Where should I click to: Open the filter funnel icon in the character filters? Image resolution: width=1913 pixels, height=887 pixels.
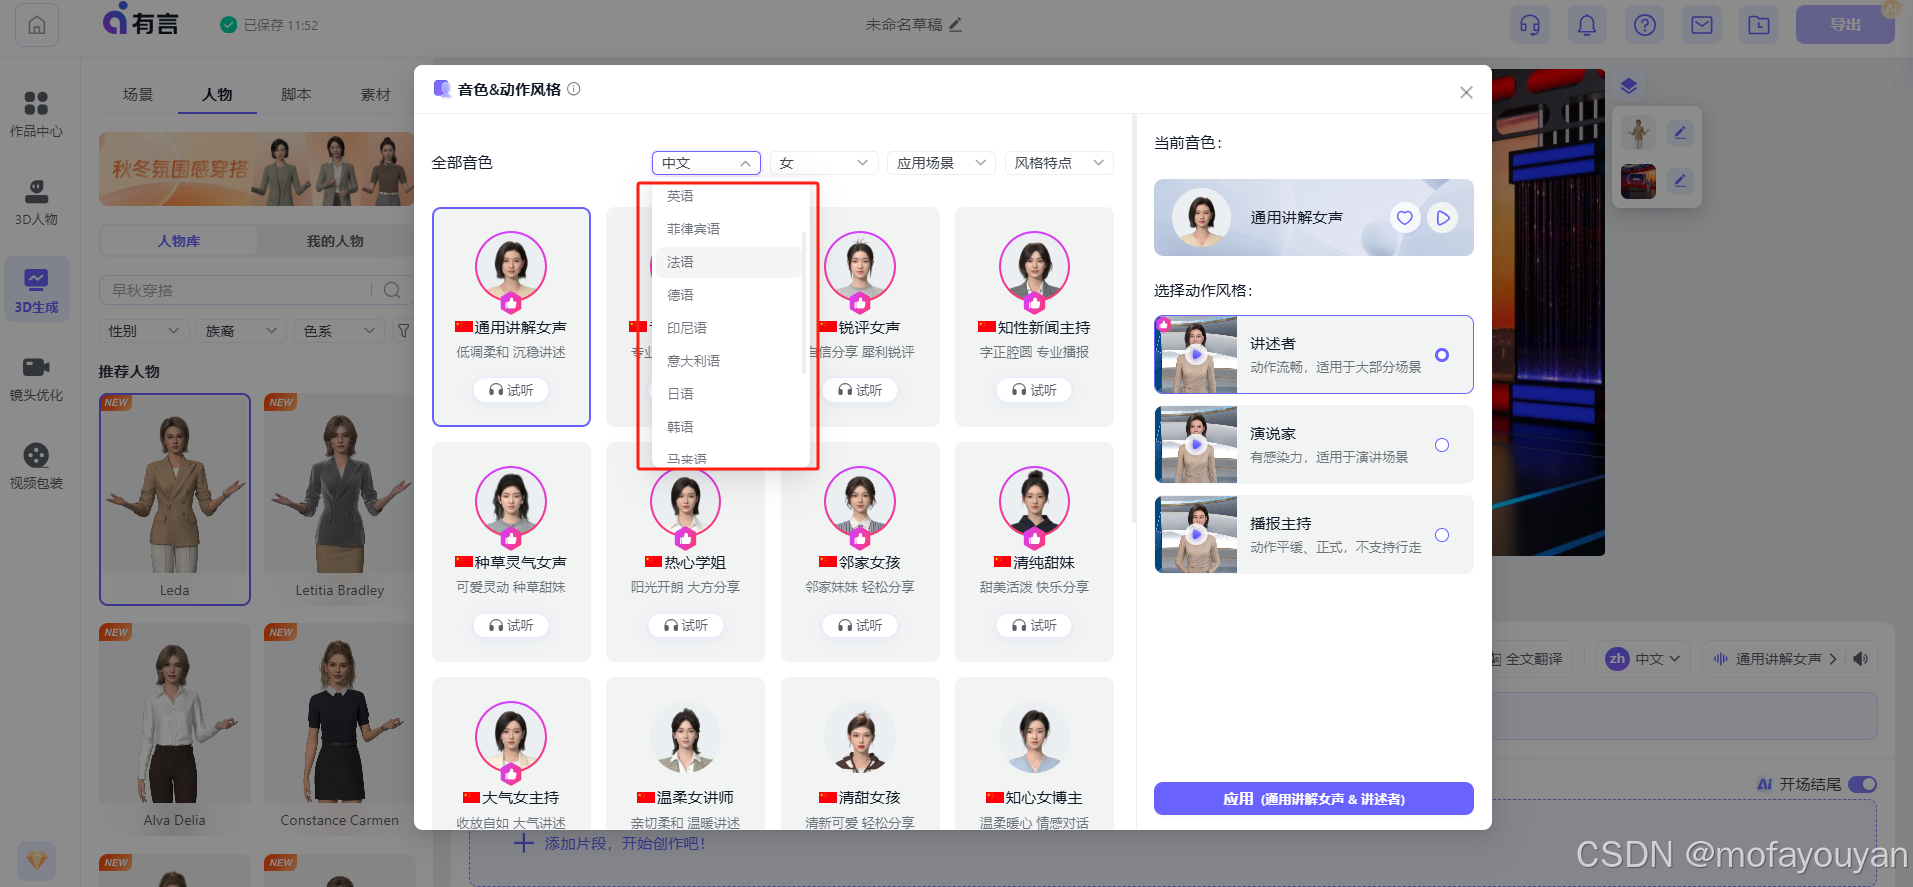(x=403, y=331)
